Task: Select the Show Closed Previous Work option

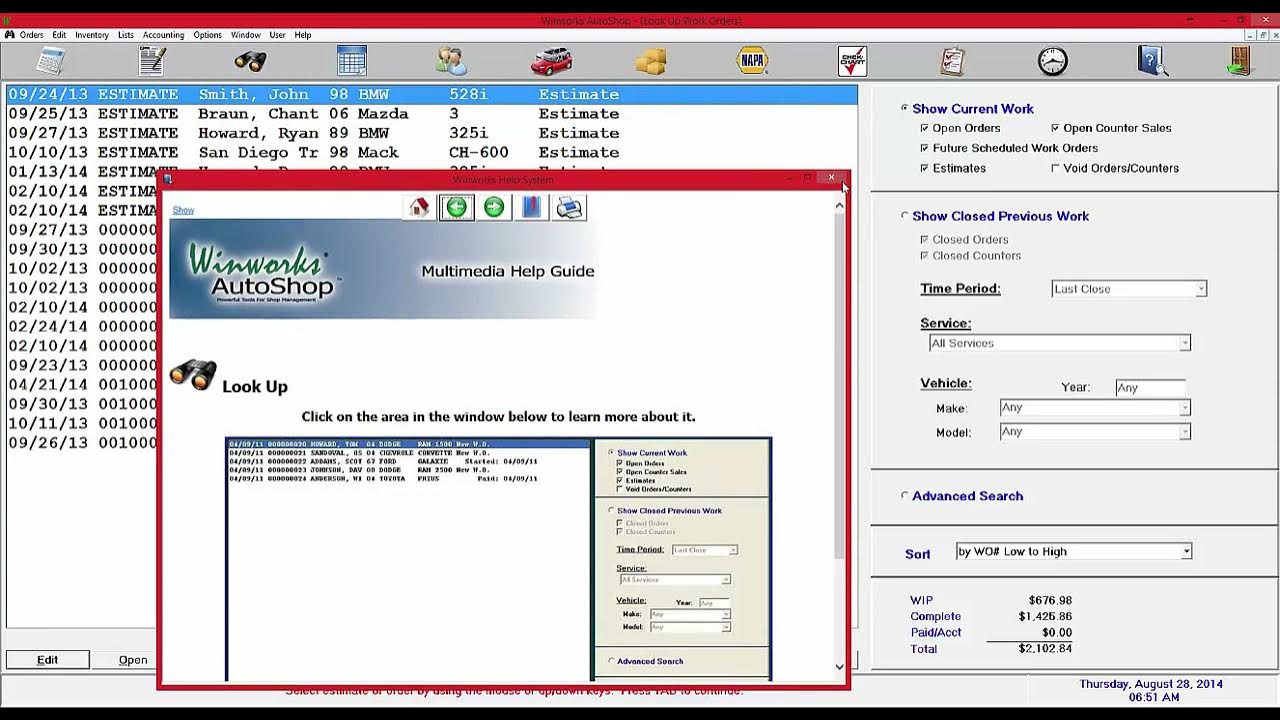Action: click(x=905, y=215)
